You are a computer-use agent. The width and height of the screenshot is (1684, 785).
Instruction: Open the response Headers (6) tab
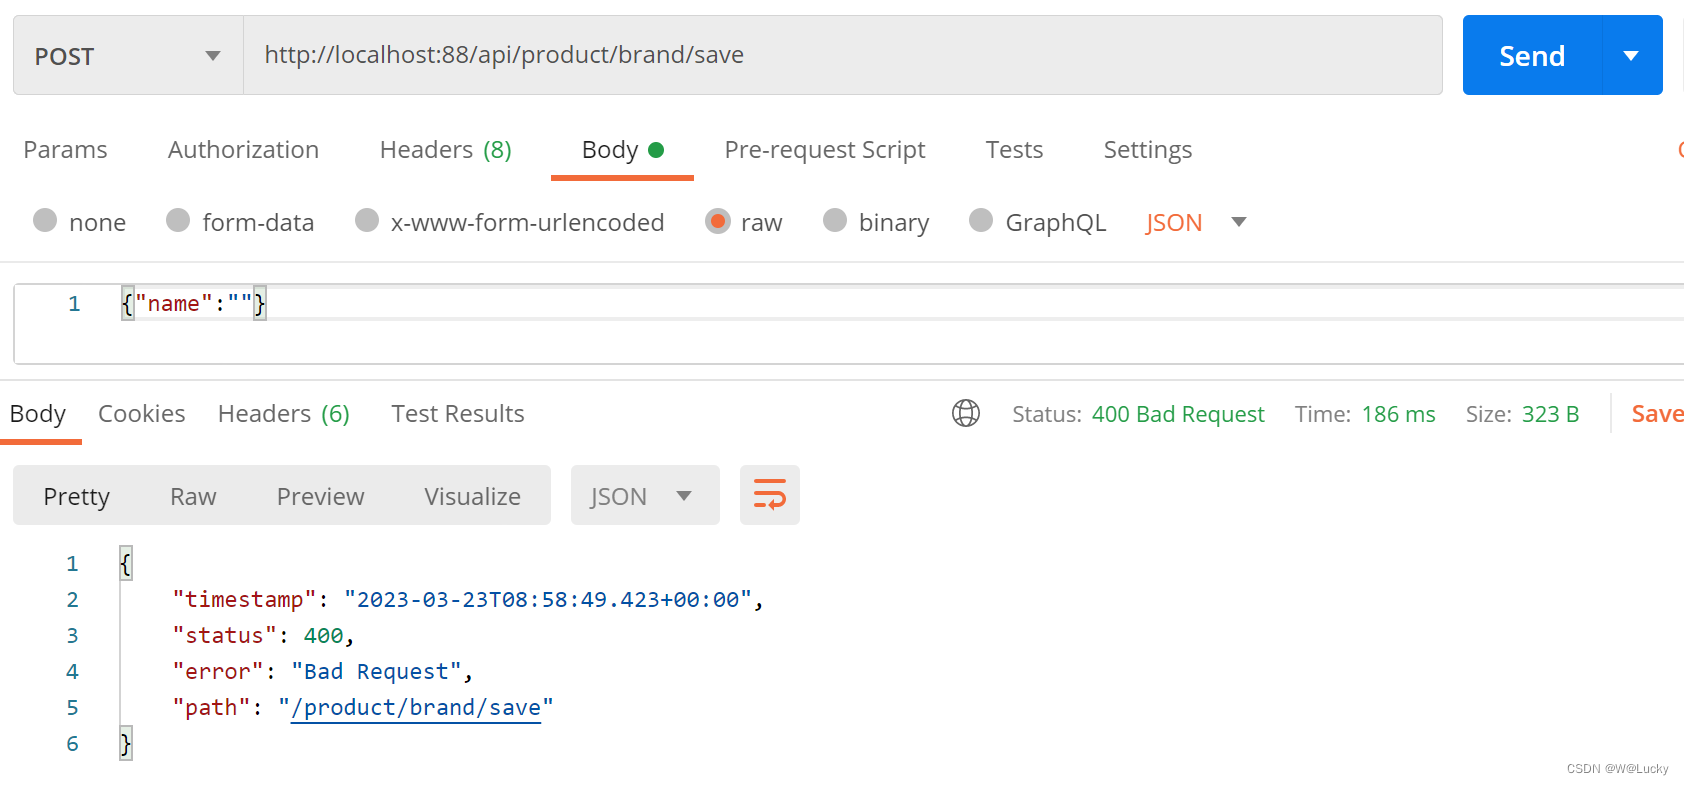tap(284, 414)
